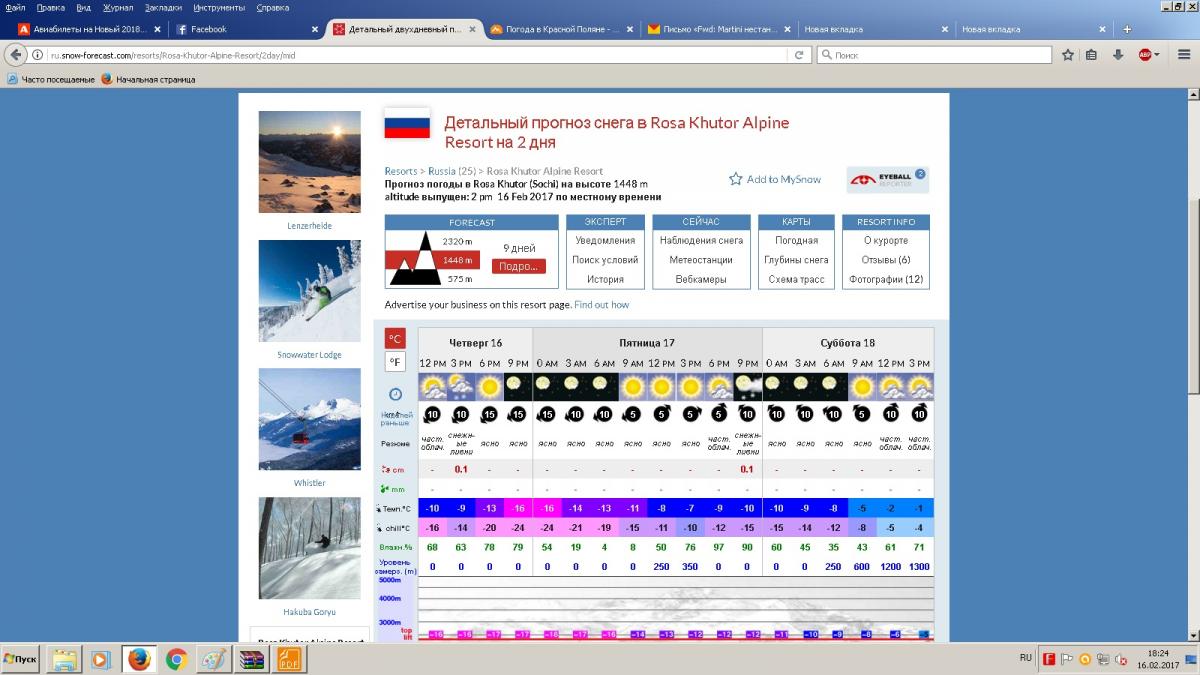Expand the Adblock Plus dropdown arrow

[1156, 55]
